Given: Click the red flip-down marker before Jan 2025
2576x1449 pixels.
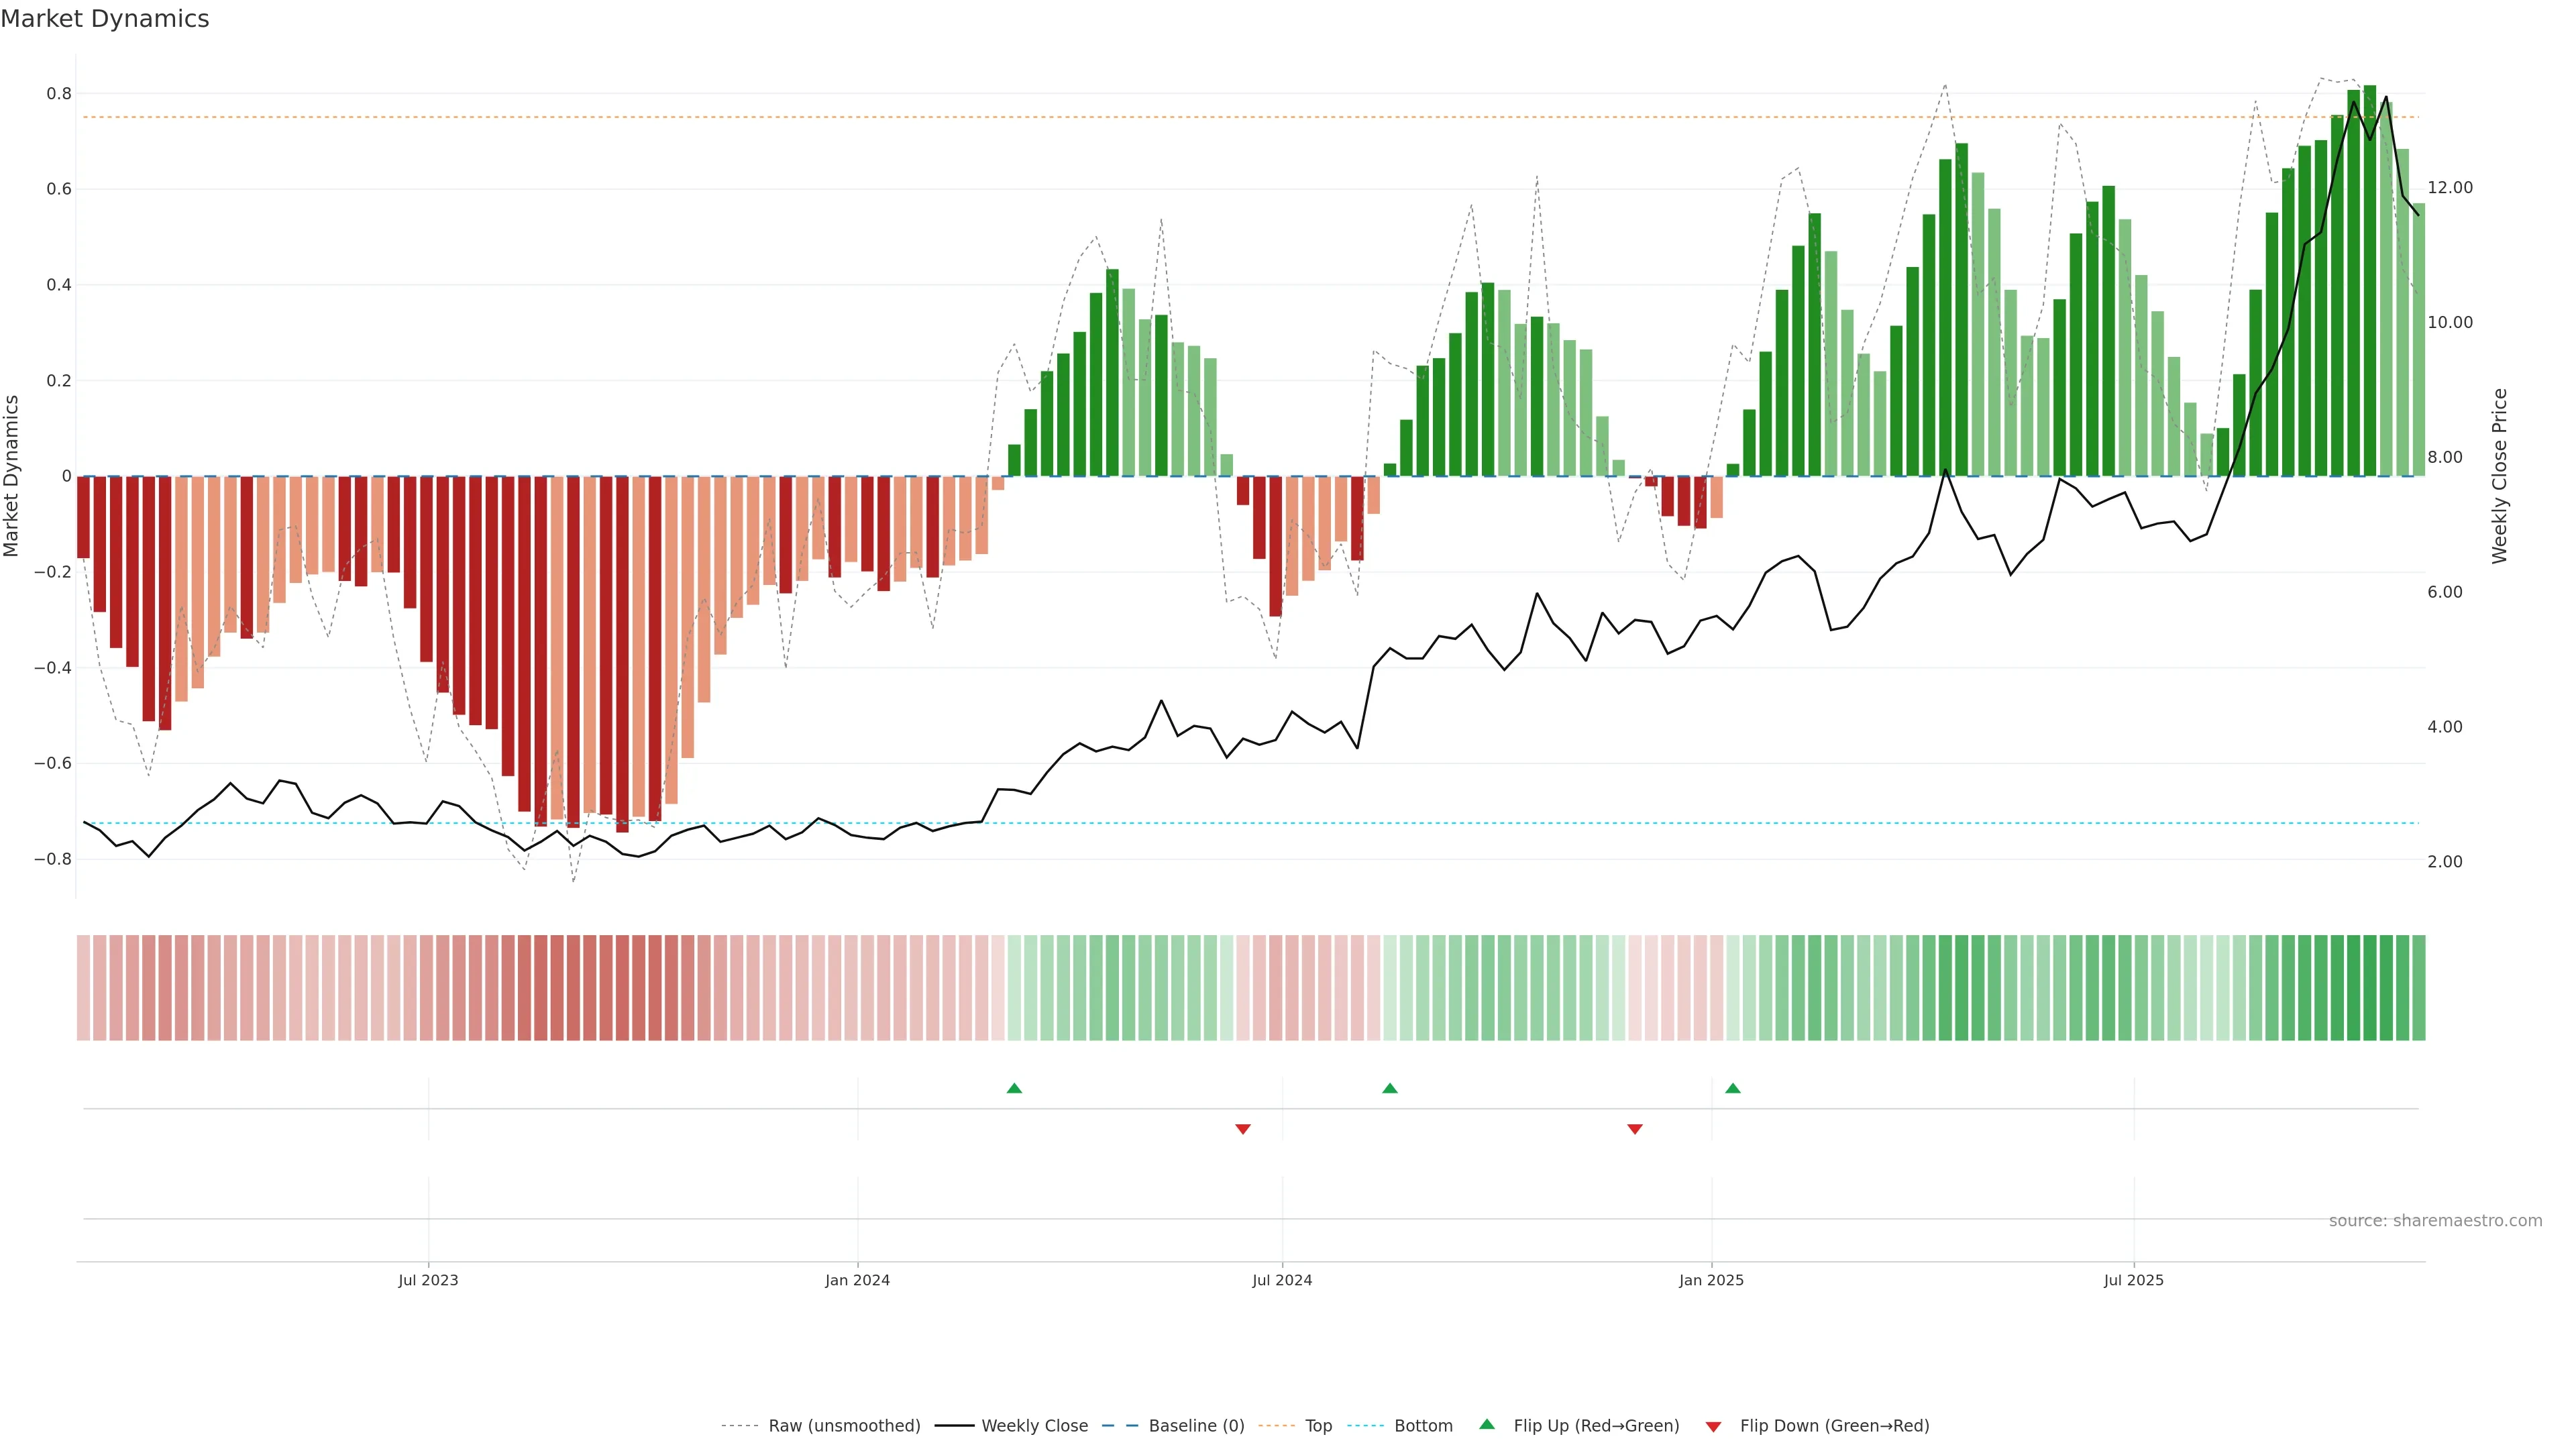Looking at the screenshot, I should tap(1635, 1129).
